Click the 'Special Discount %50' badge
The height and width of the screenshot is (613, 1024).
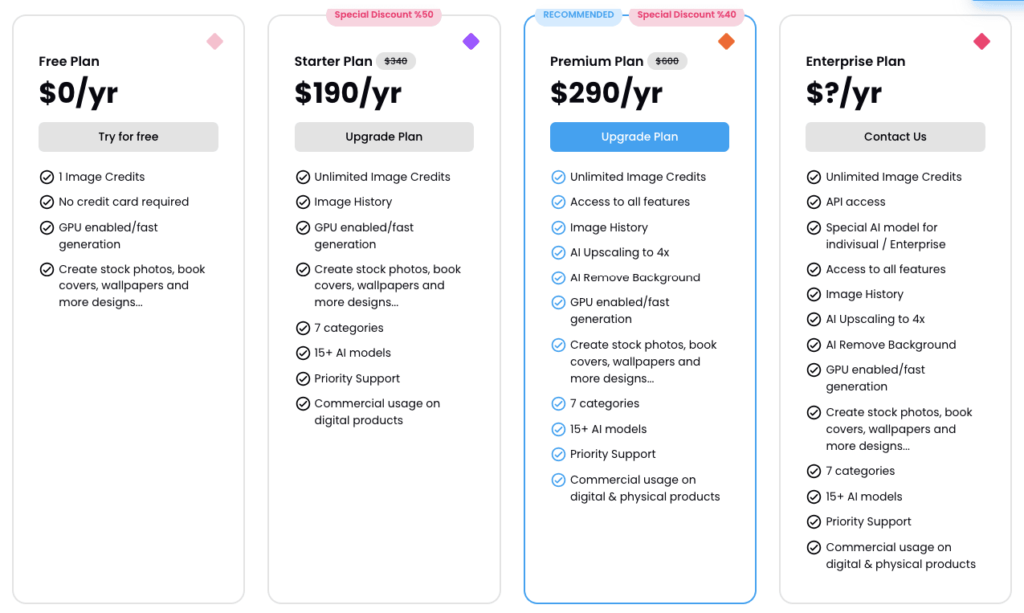[x=384, y=15]
